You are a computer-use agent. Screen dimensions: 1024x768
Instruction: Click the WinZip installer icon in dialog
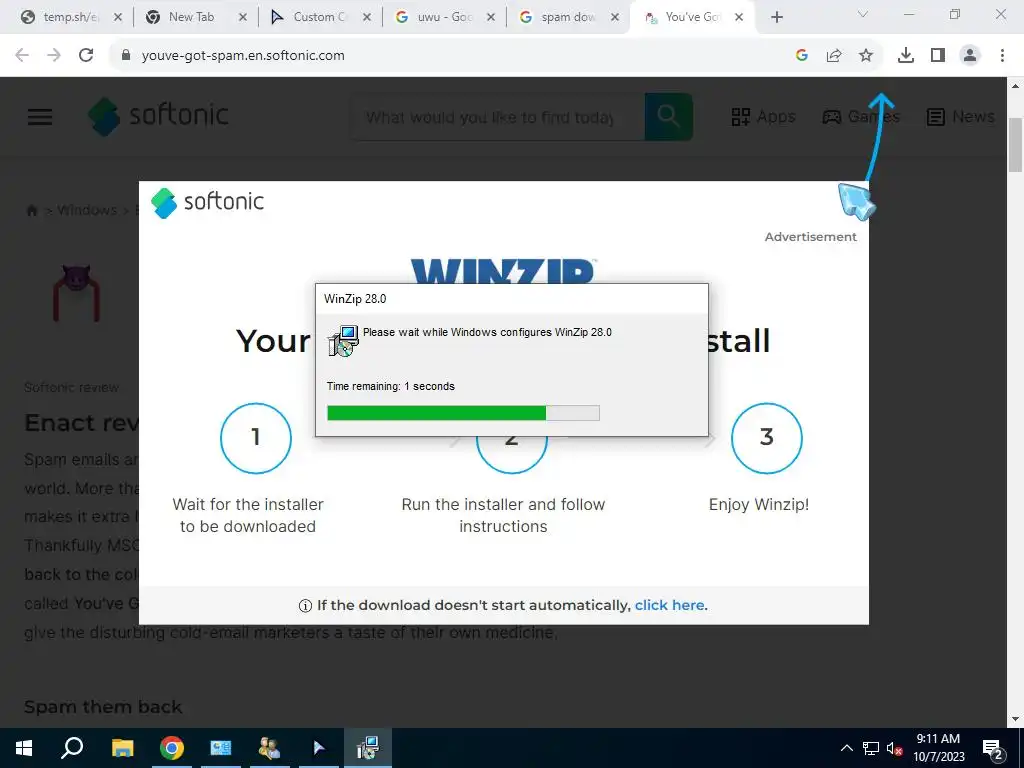click(343, 341)
